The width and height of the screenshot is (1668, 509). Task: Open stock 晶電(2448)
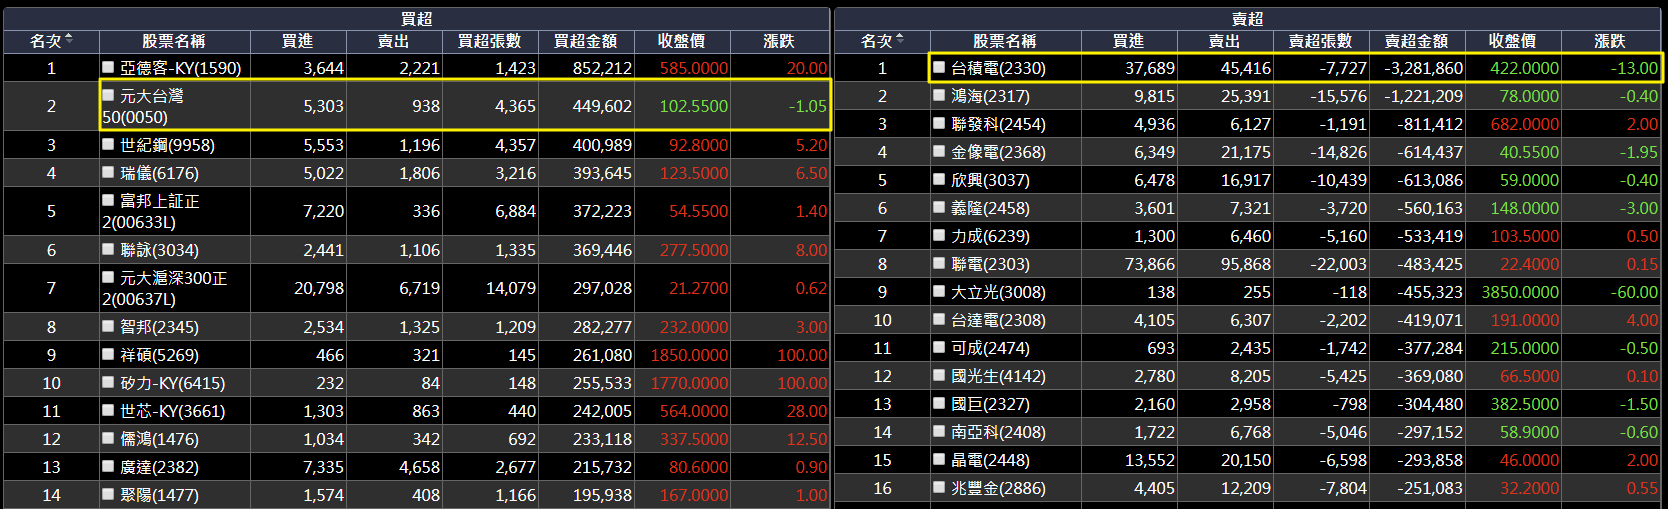991,460
